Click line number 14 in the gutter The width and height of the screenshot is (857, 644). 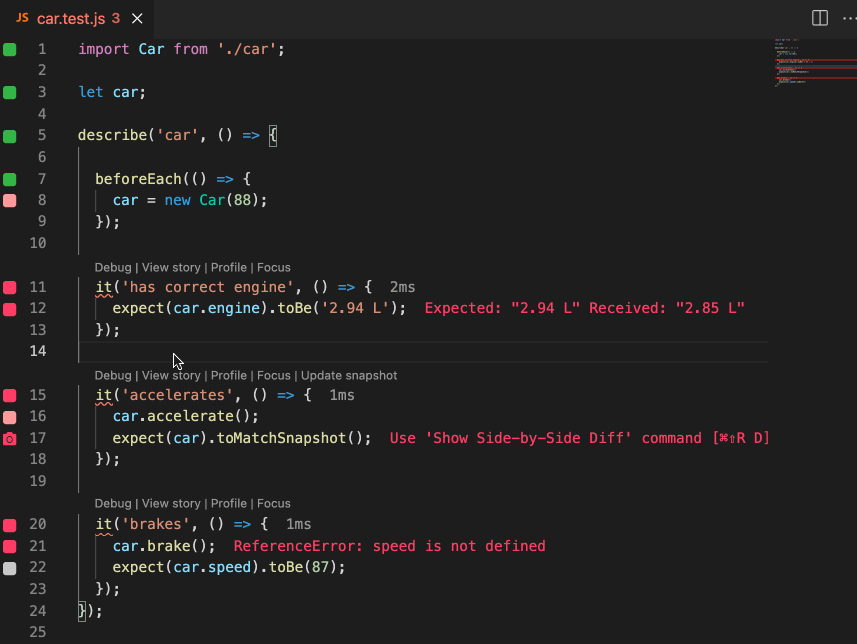(38, 351)
